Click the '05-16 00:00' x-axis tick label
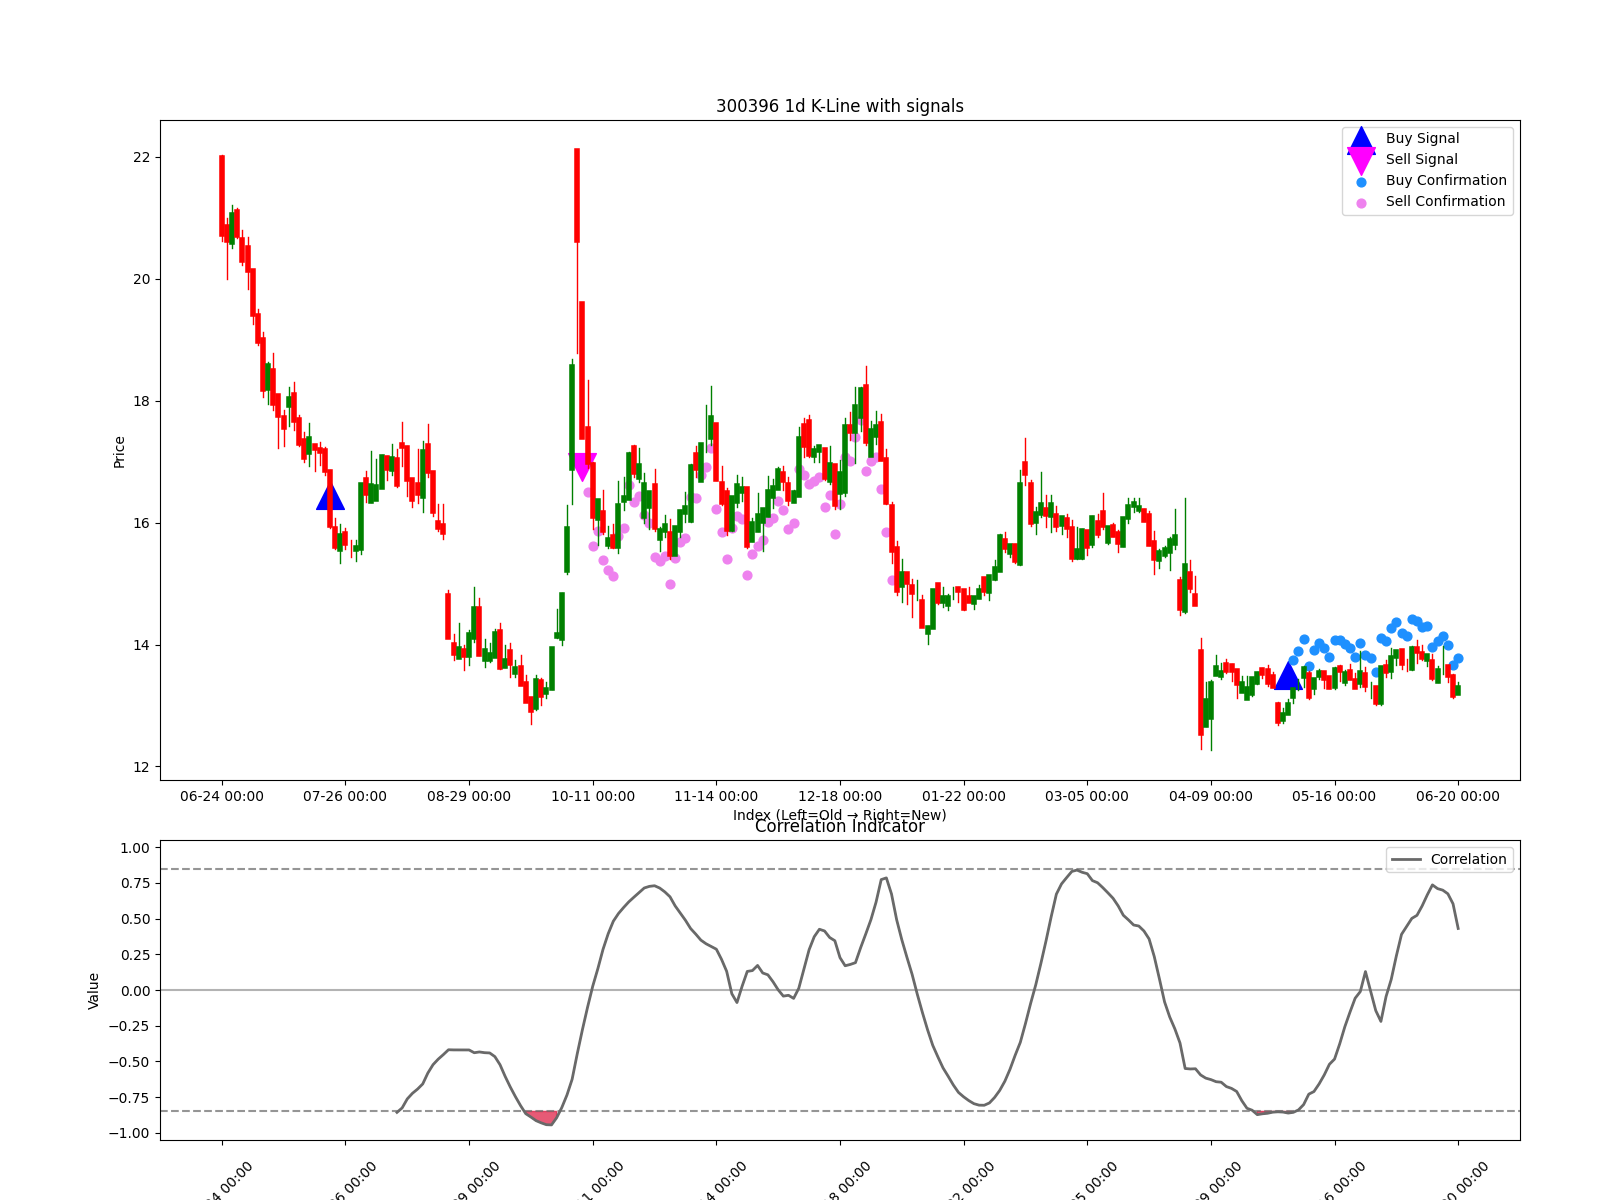The width and height of the screenshot is (1600, 1200). click(x=1335, y=797)
